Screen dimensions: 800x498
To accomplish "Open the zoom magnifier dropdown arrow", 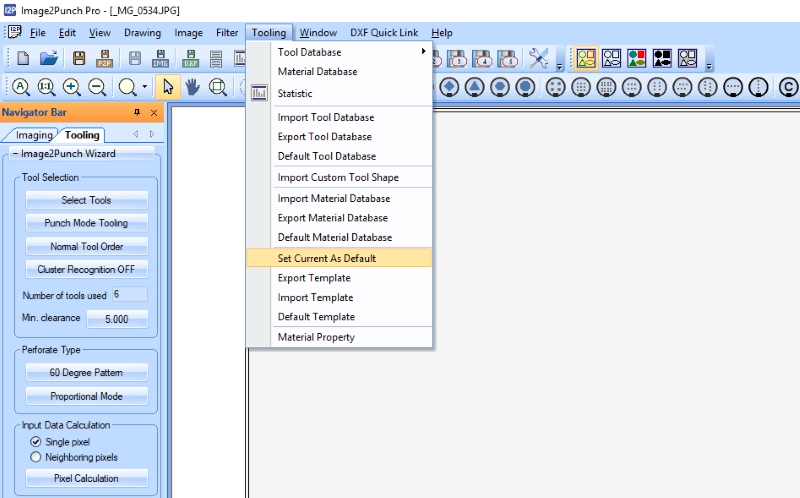I will [145, 87].
